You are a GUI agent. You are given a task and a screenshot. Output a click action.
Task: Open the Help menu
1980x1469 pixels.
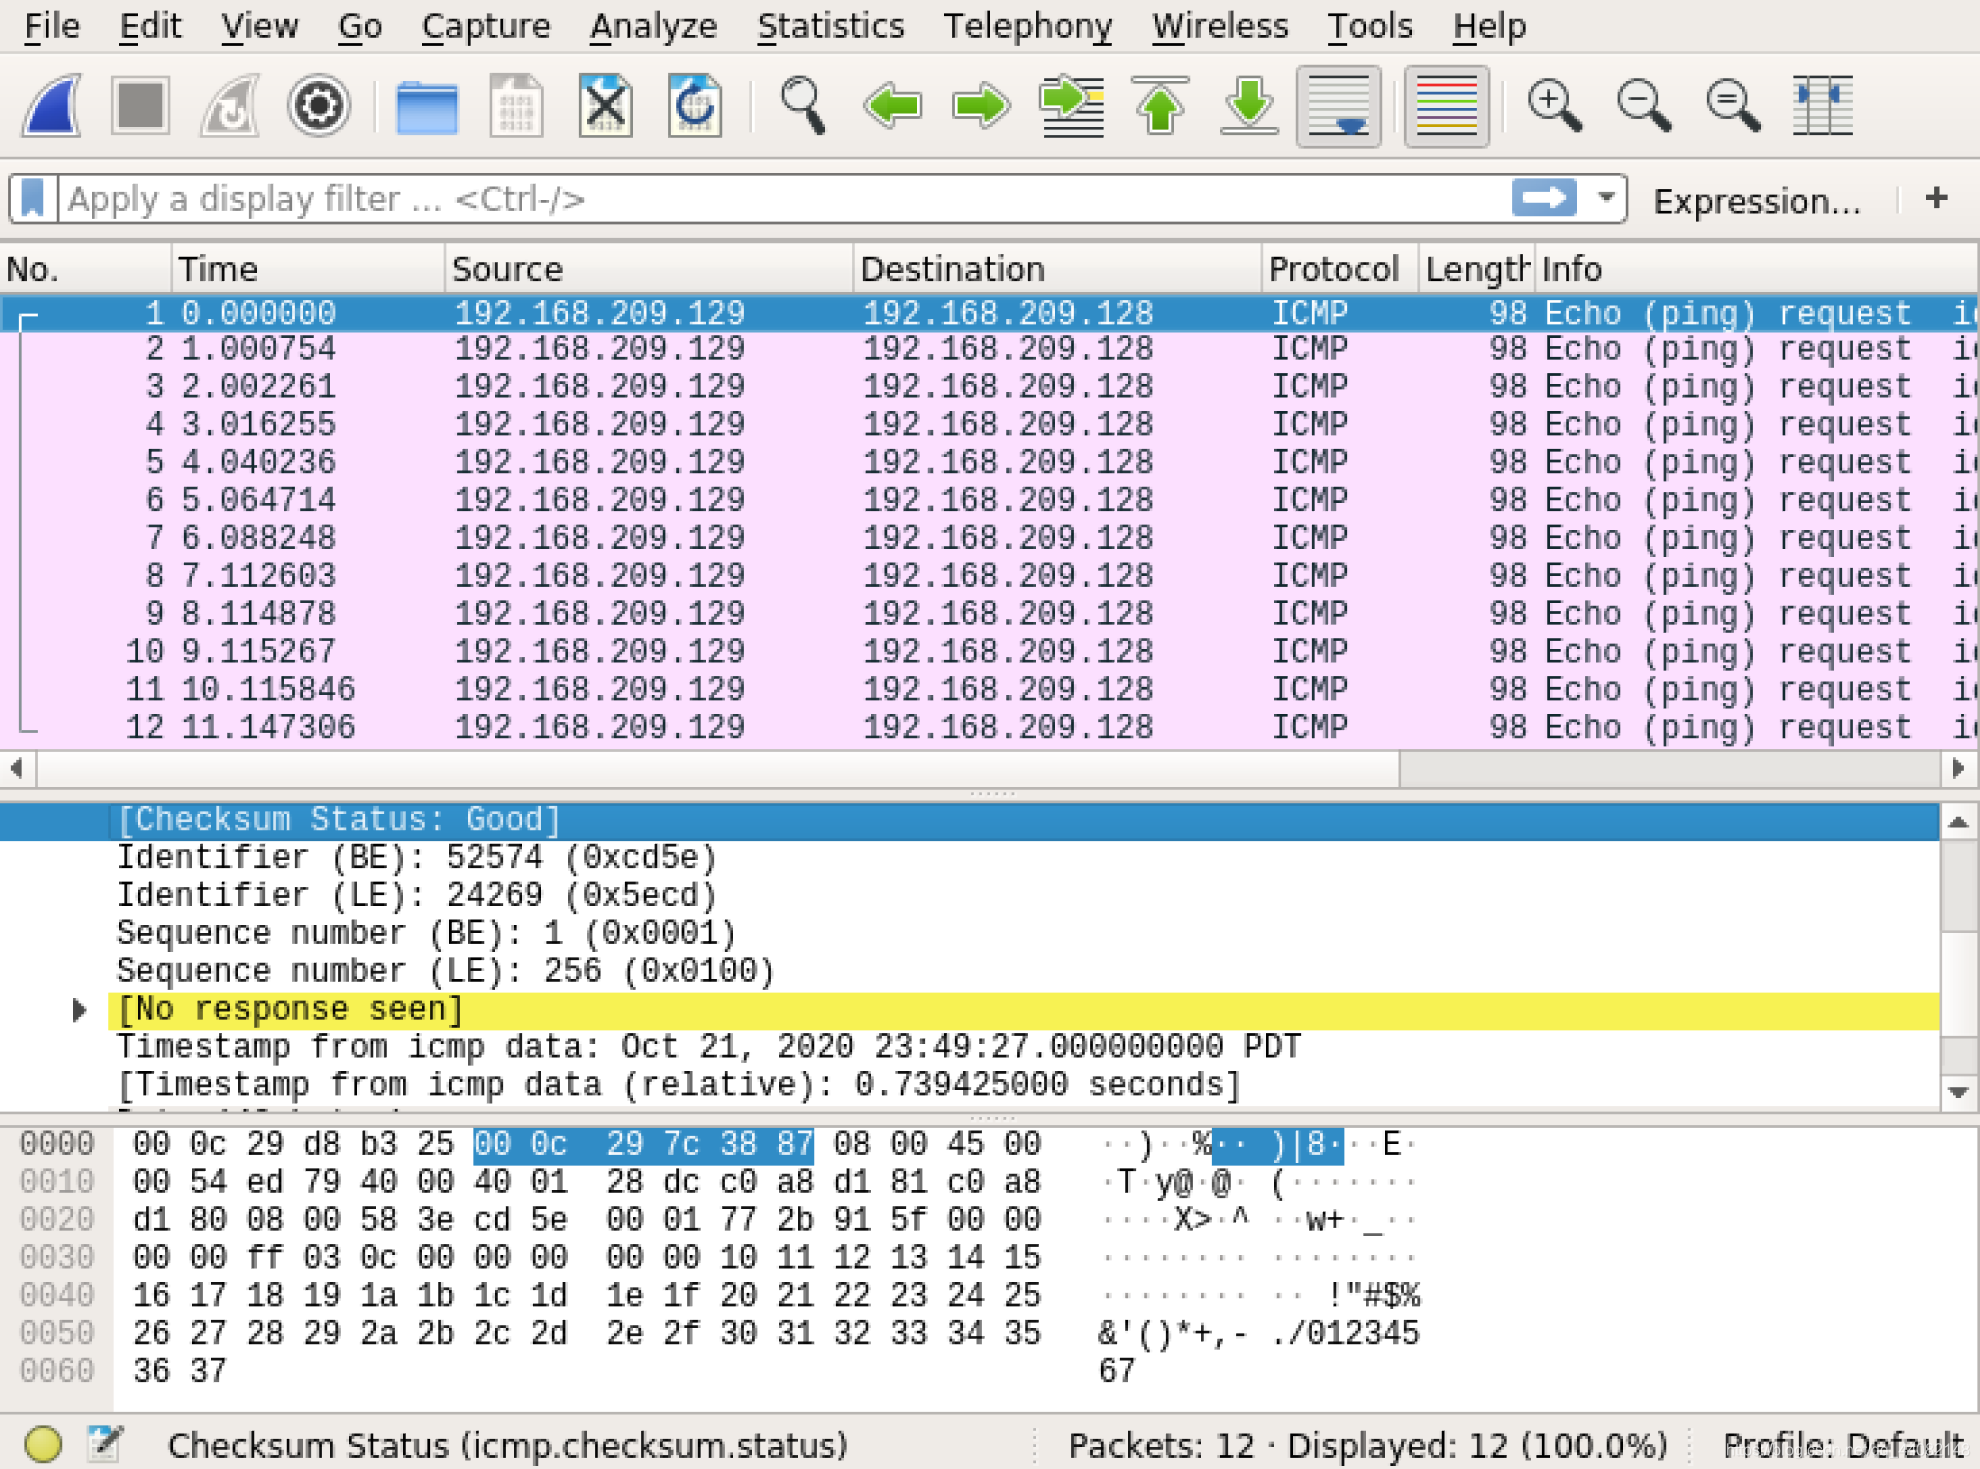click(x=1489, y=25)
